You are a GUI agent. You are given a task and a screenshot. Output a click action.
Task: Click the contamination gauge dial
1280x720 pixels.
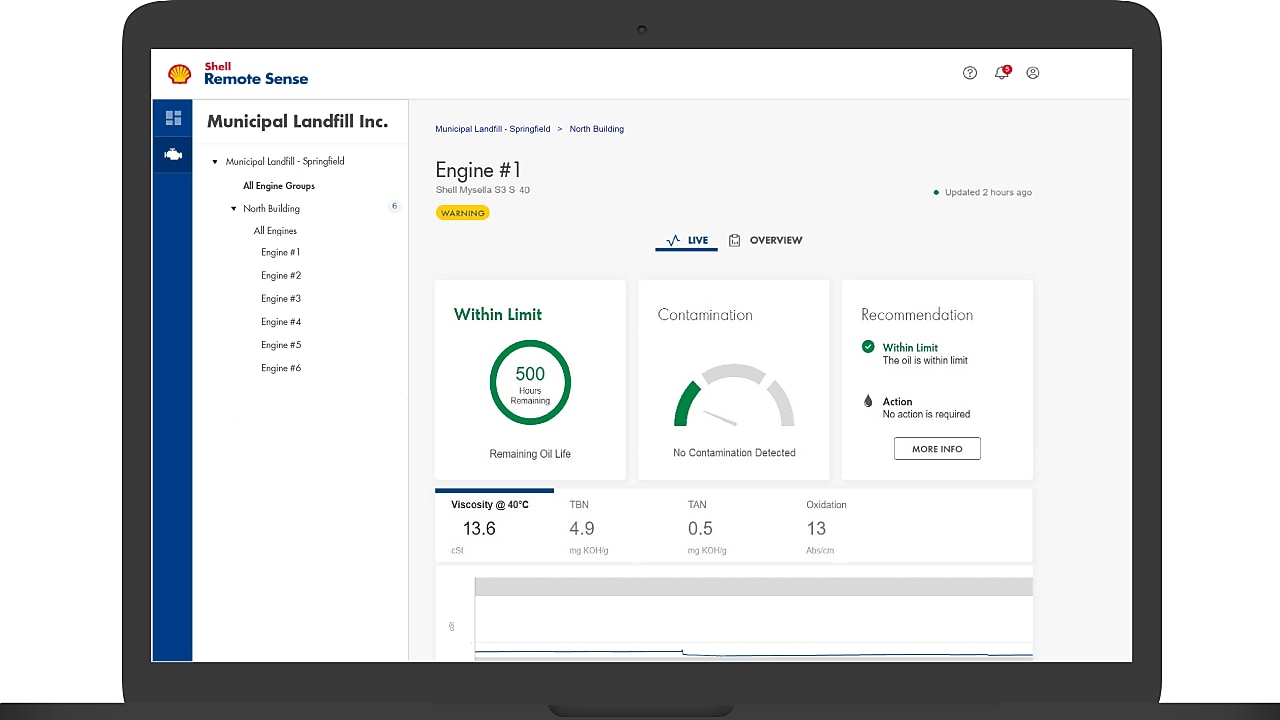coord(734,399)
